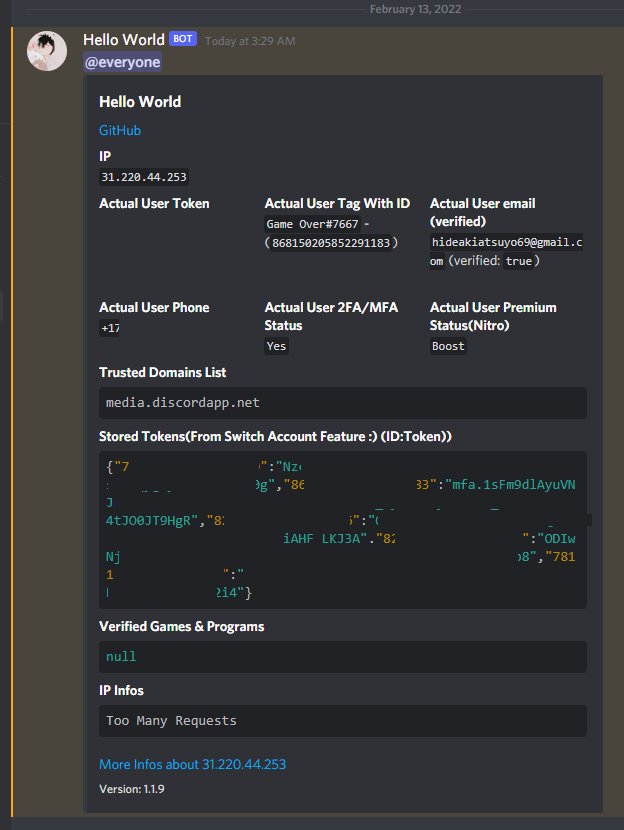
Task: Open the More Infos about 31.220.44.253 link
Action: (193, 764)
